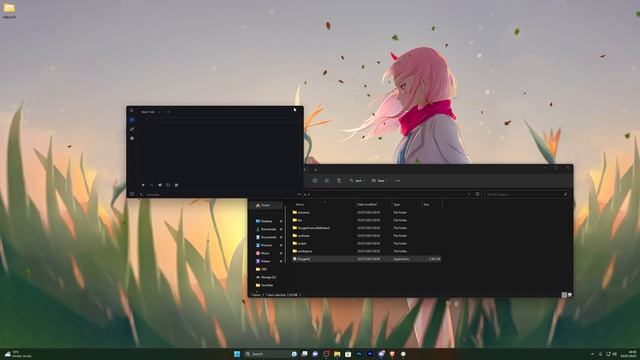Open Music in File Explorer sidebar
This screenshot has width=640, height=360.
coord(264,253)
